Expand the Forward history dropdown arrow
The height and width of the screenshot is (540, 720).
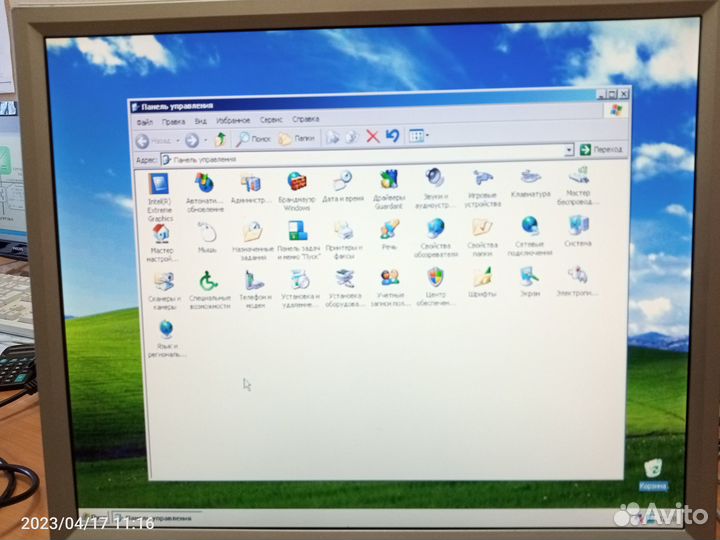(x=206, y=140)
